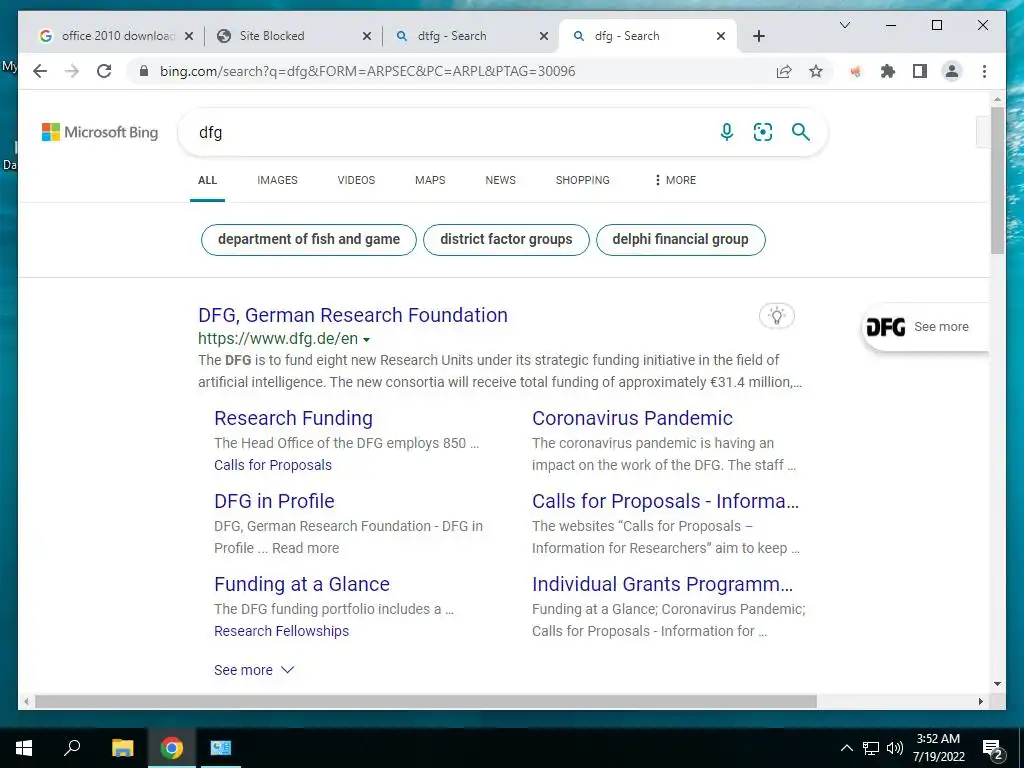This screenshot has height=768, width=1024.
Task: Click the volume speaker tray icon
Action: point(895,748)
